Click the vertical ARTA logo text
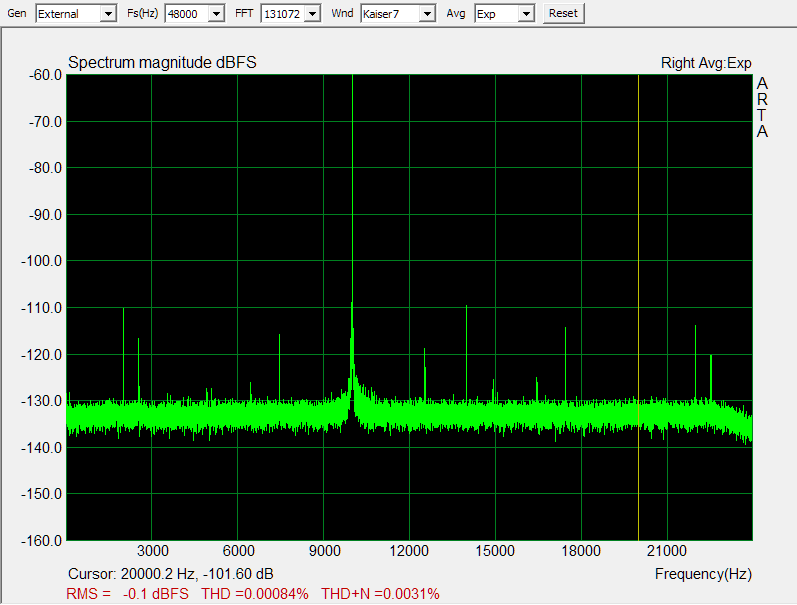797x605 pixels. [762, 107]
